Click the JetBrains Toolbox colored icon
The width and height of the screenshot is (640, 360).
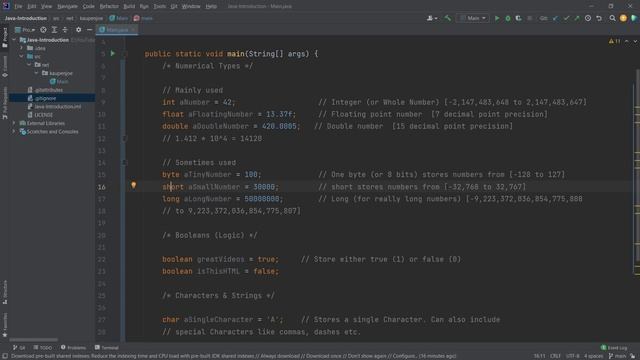(634, 18)
